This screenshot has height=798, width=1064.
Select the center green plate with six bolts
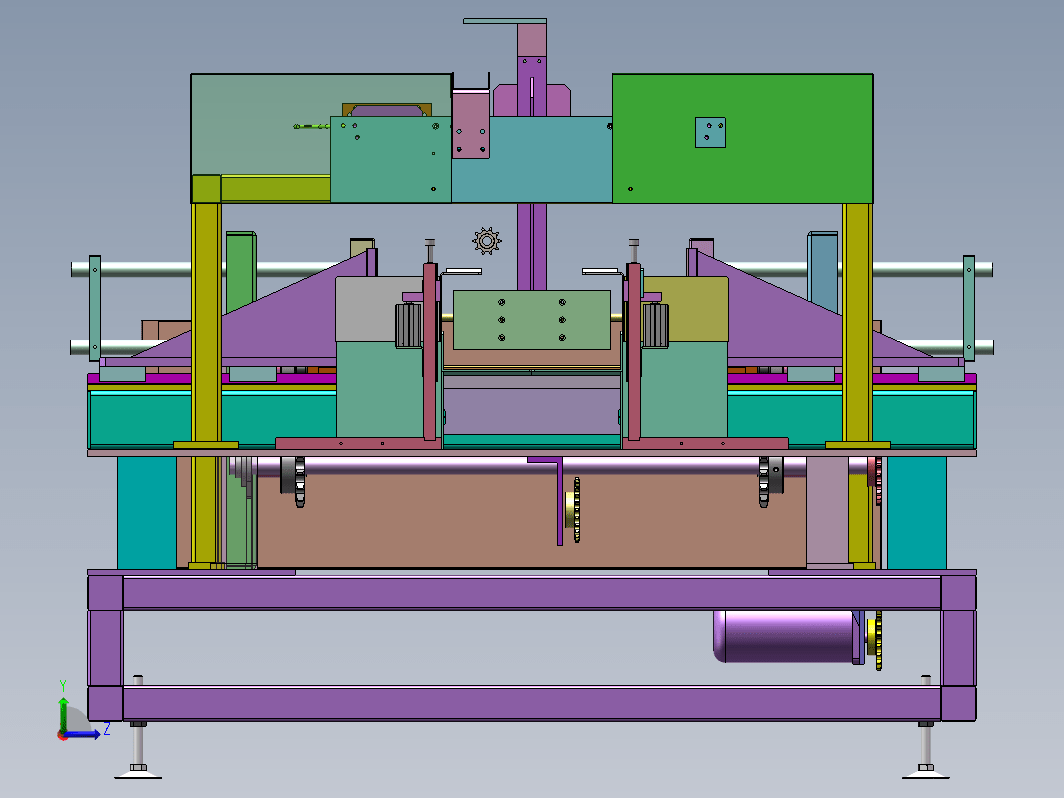pyautogui.click(x=532, y=320)
